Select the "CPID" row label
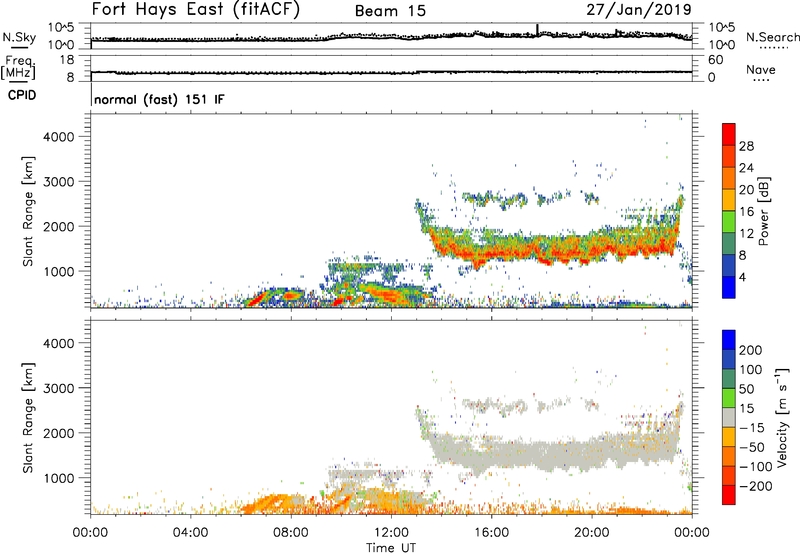 coord(22,95)
